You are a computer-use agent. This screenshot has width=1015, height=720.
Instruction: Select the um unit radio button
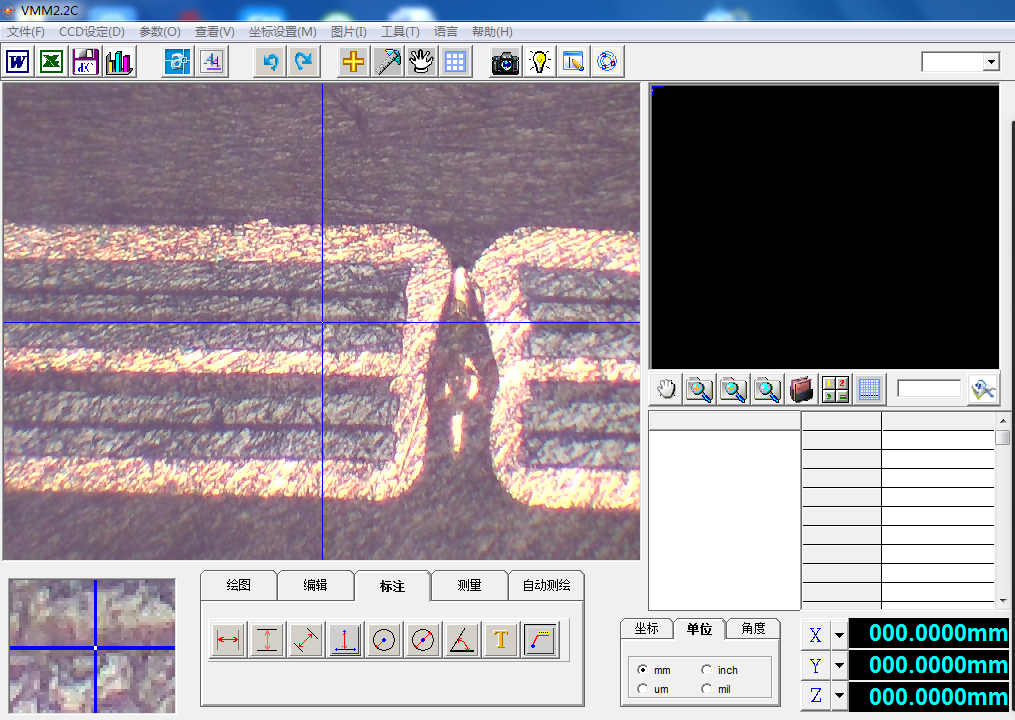point(642,689)
